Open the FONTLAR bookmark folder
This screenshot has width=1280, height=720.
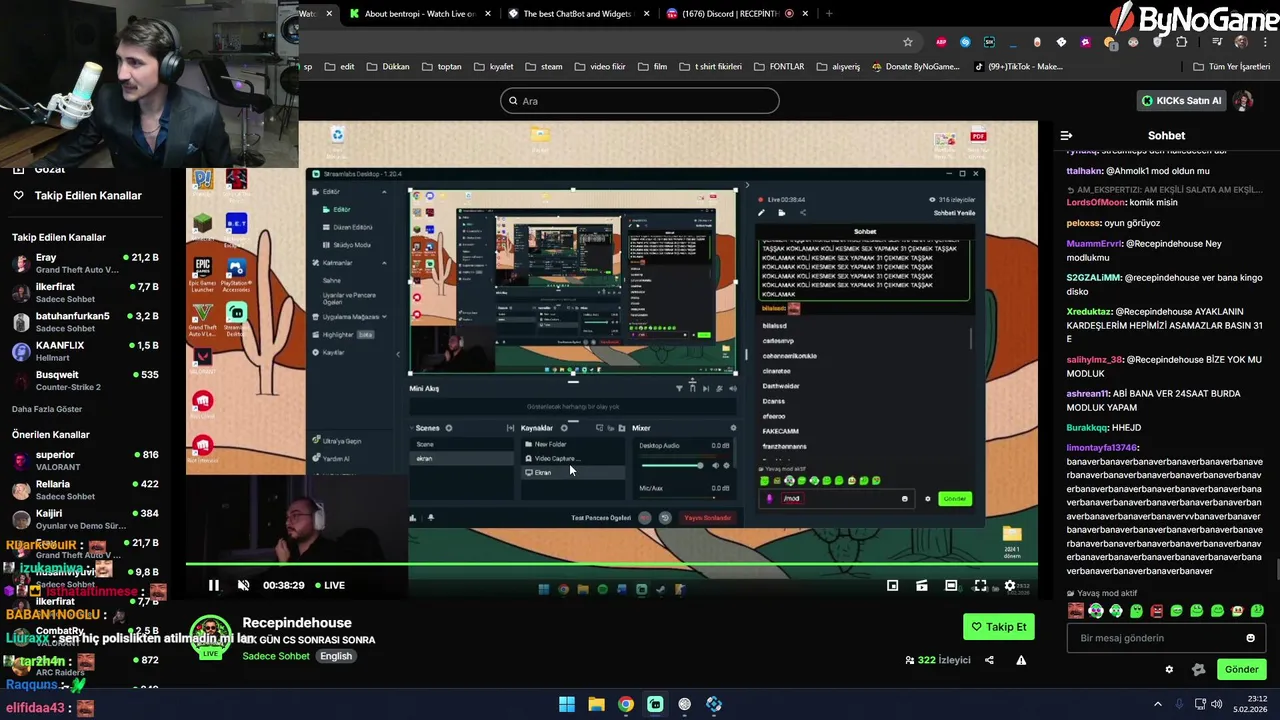[778, 67]
